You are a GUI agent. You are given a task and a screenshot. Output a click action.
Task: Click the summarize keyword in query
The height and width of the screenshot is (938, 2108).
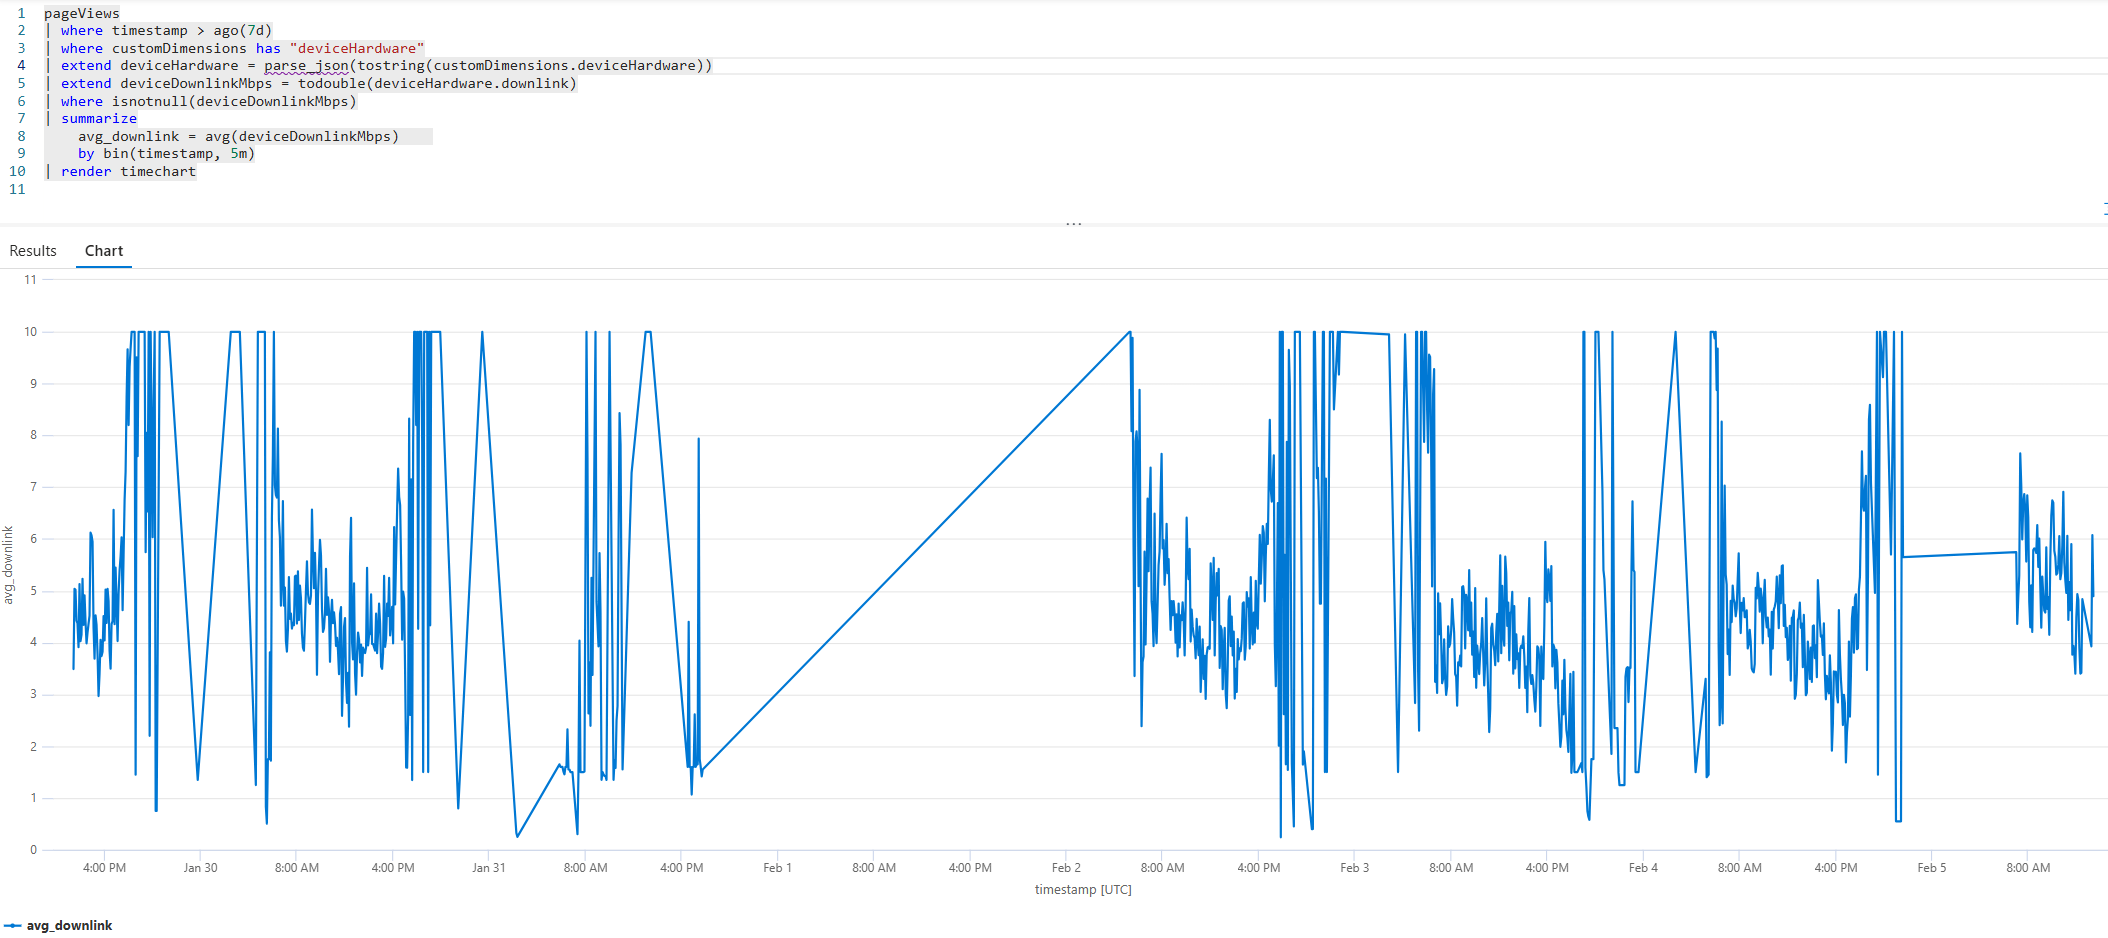coord(98,119)
